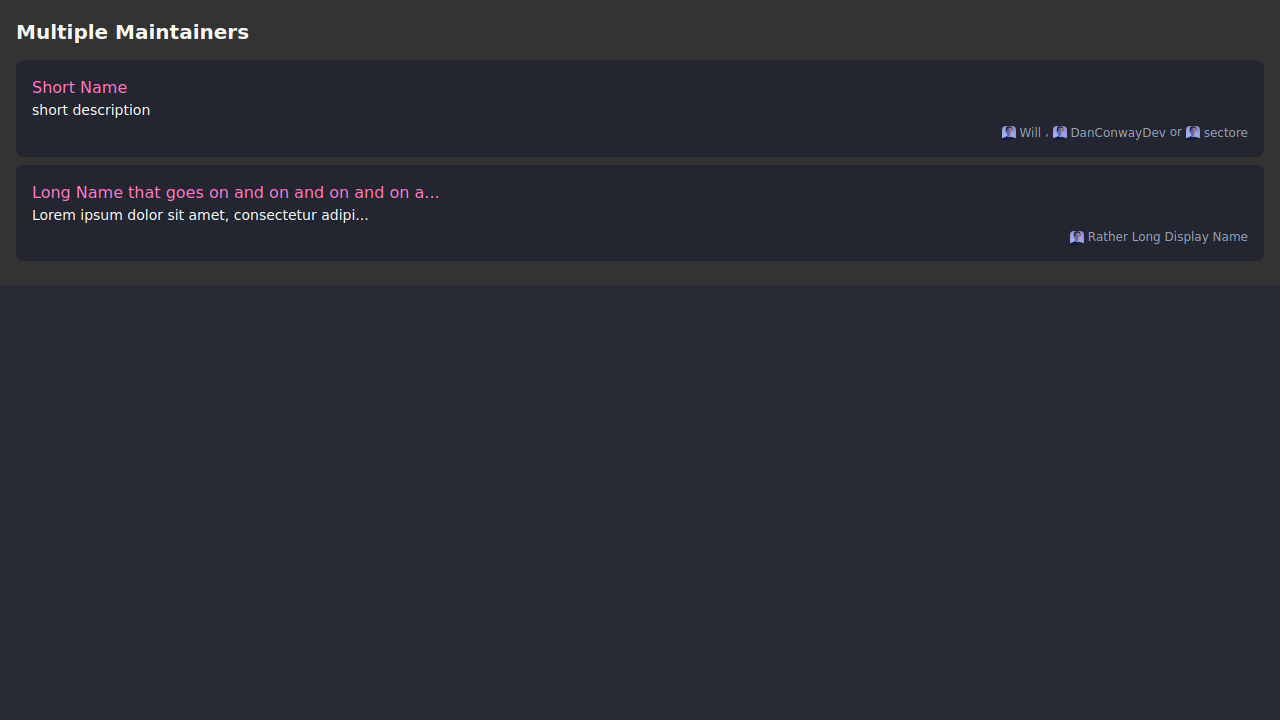Screen dimensions: 1280x720
Task: Click the empty dark area below the cards
Action: 640,500
